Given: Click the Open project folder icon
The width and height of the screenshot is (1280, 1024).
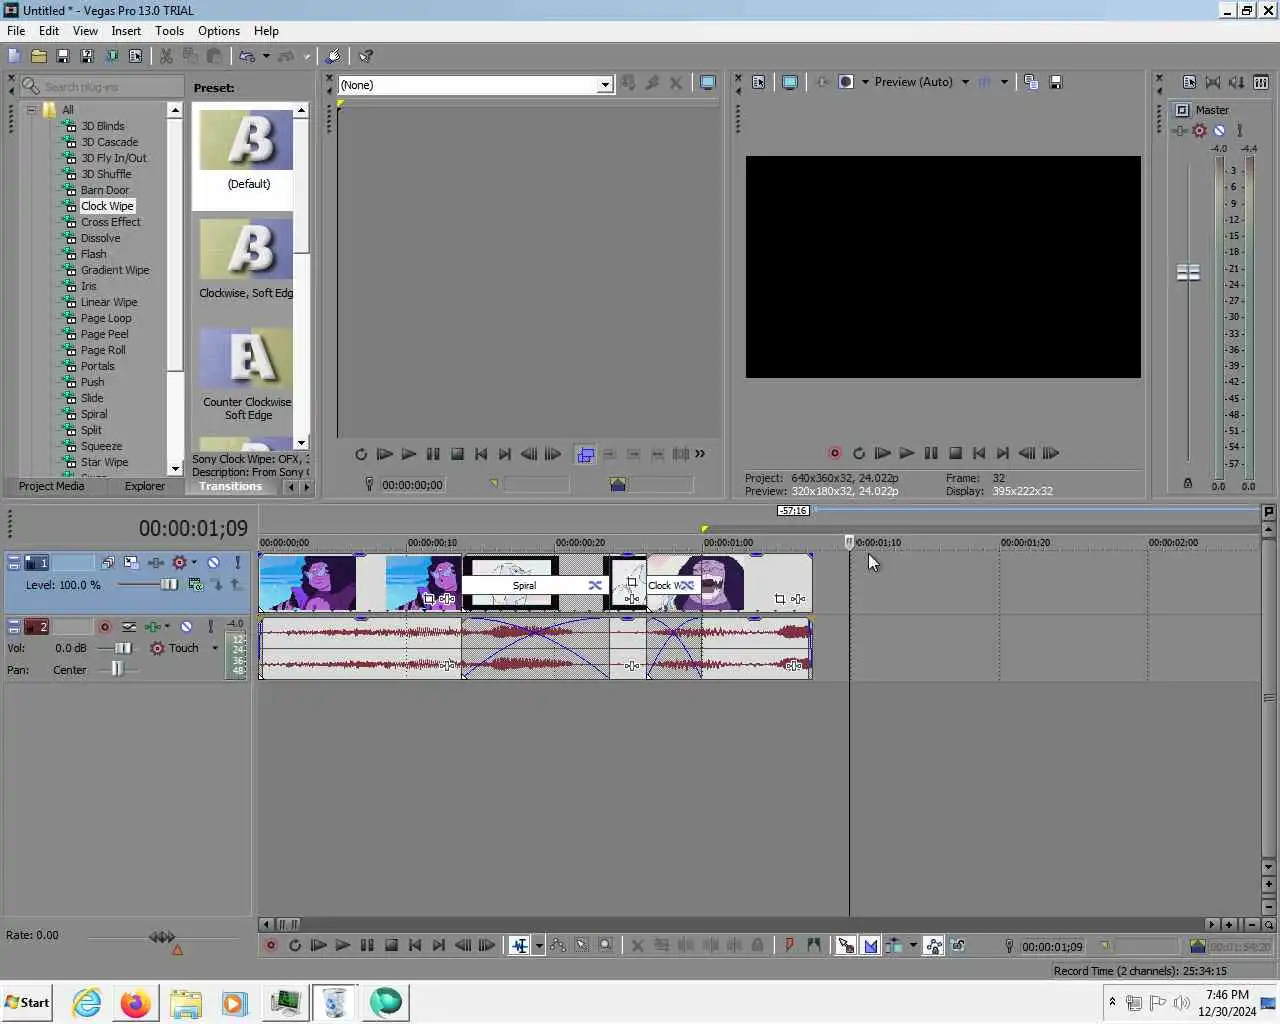Looking at the screenshot, I should click(x=38, y=56).
